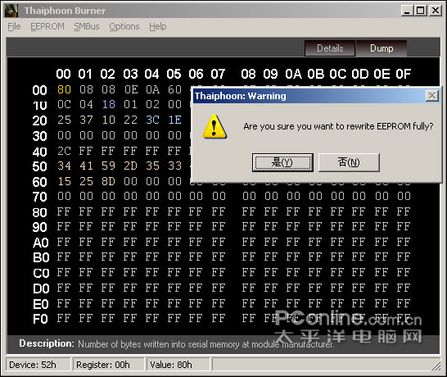Switch to the Dump tab
The width and height of the screenshot is (447, 377).
click(381, 48)
